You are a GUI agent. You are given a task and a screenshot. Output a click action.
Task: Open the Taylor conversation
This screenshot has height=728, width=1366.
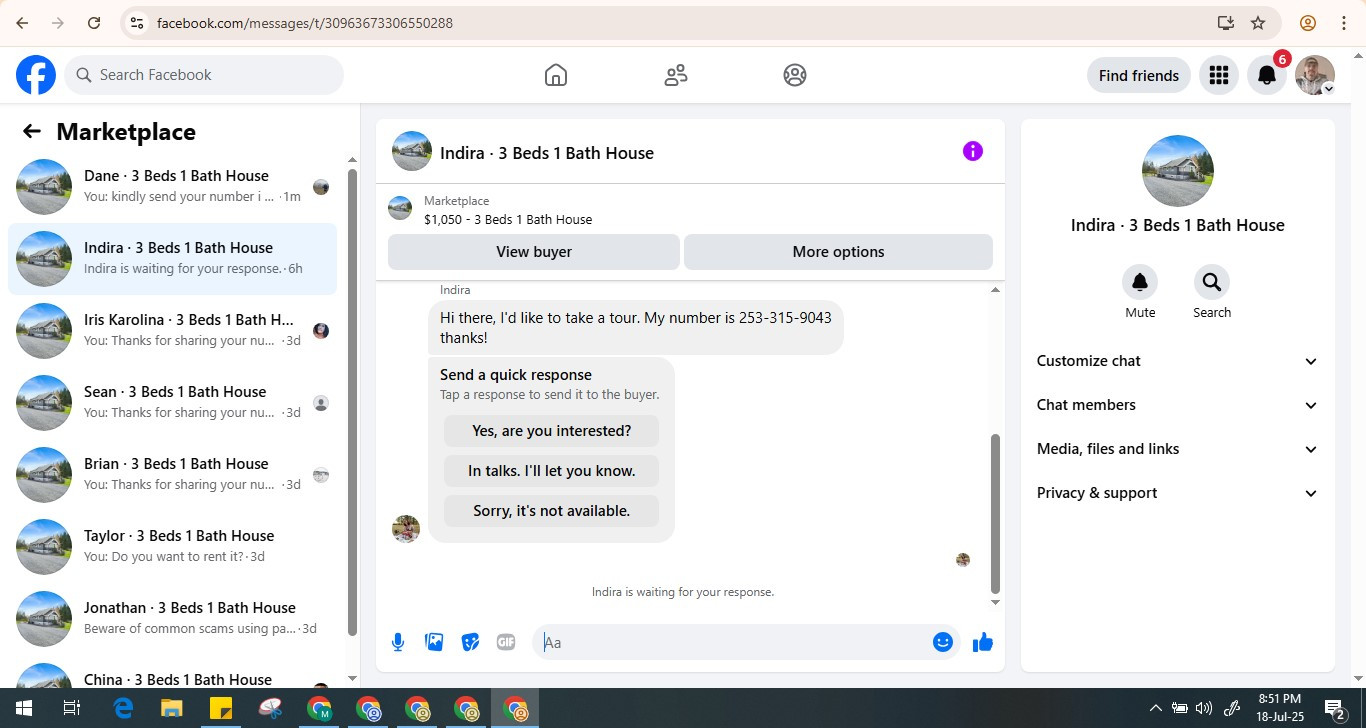tap(172, 547)
